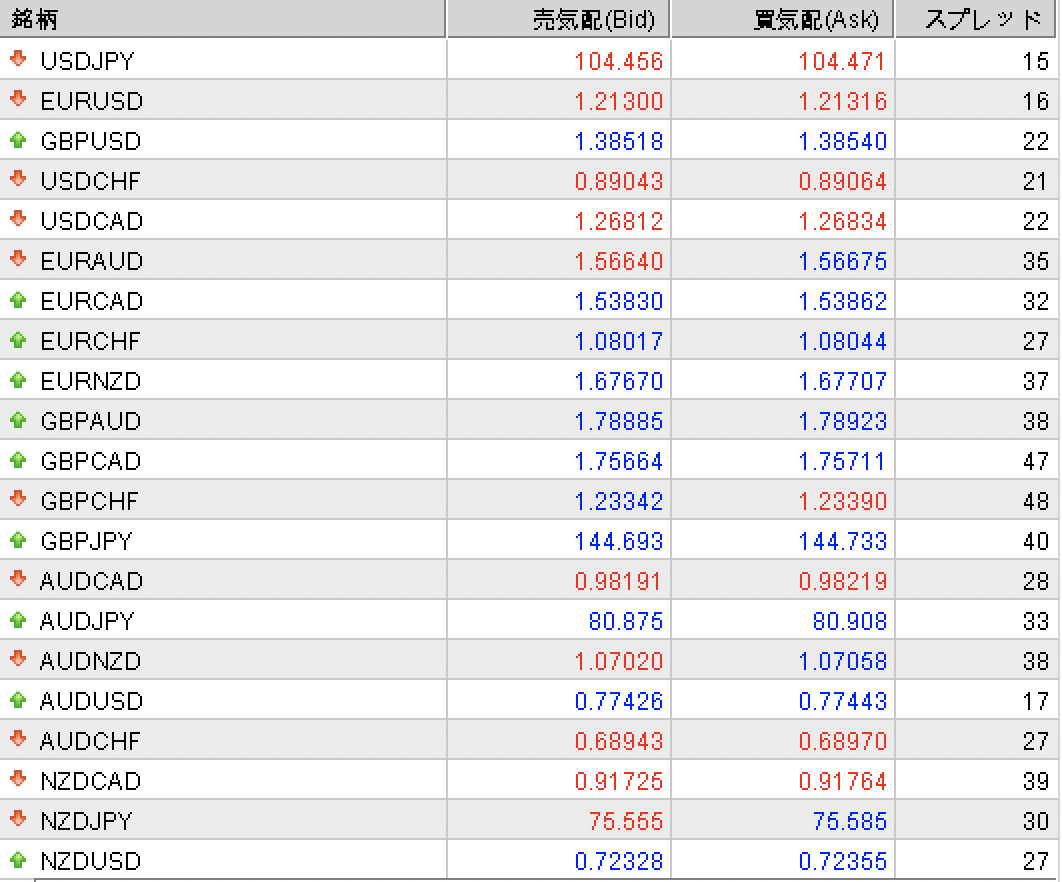The height and width of the screenshot is (882, 1062).
Task: Click the red down arrow beside USDCAD
Action: [18, 219]
